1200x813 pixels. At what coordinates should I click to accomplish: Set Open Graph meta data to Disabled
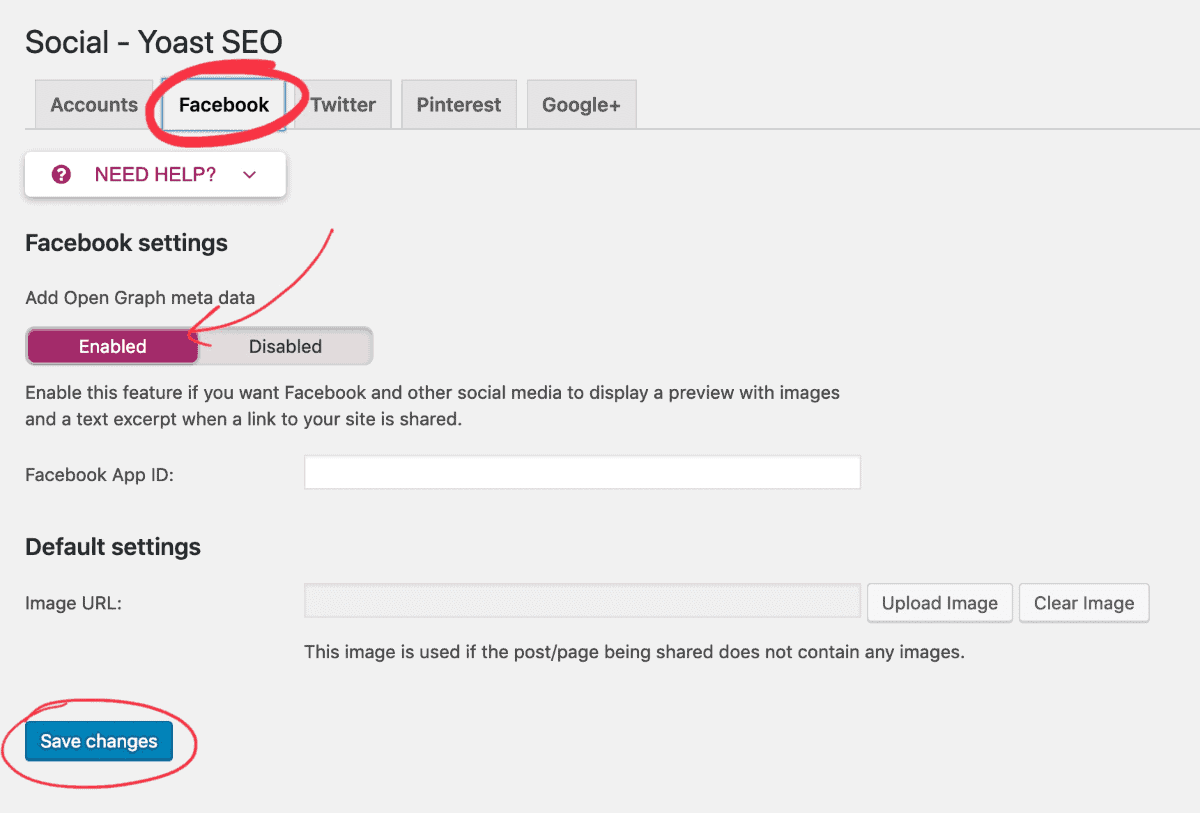point(285,346)
